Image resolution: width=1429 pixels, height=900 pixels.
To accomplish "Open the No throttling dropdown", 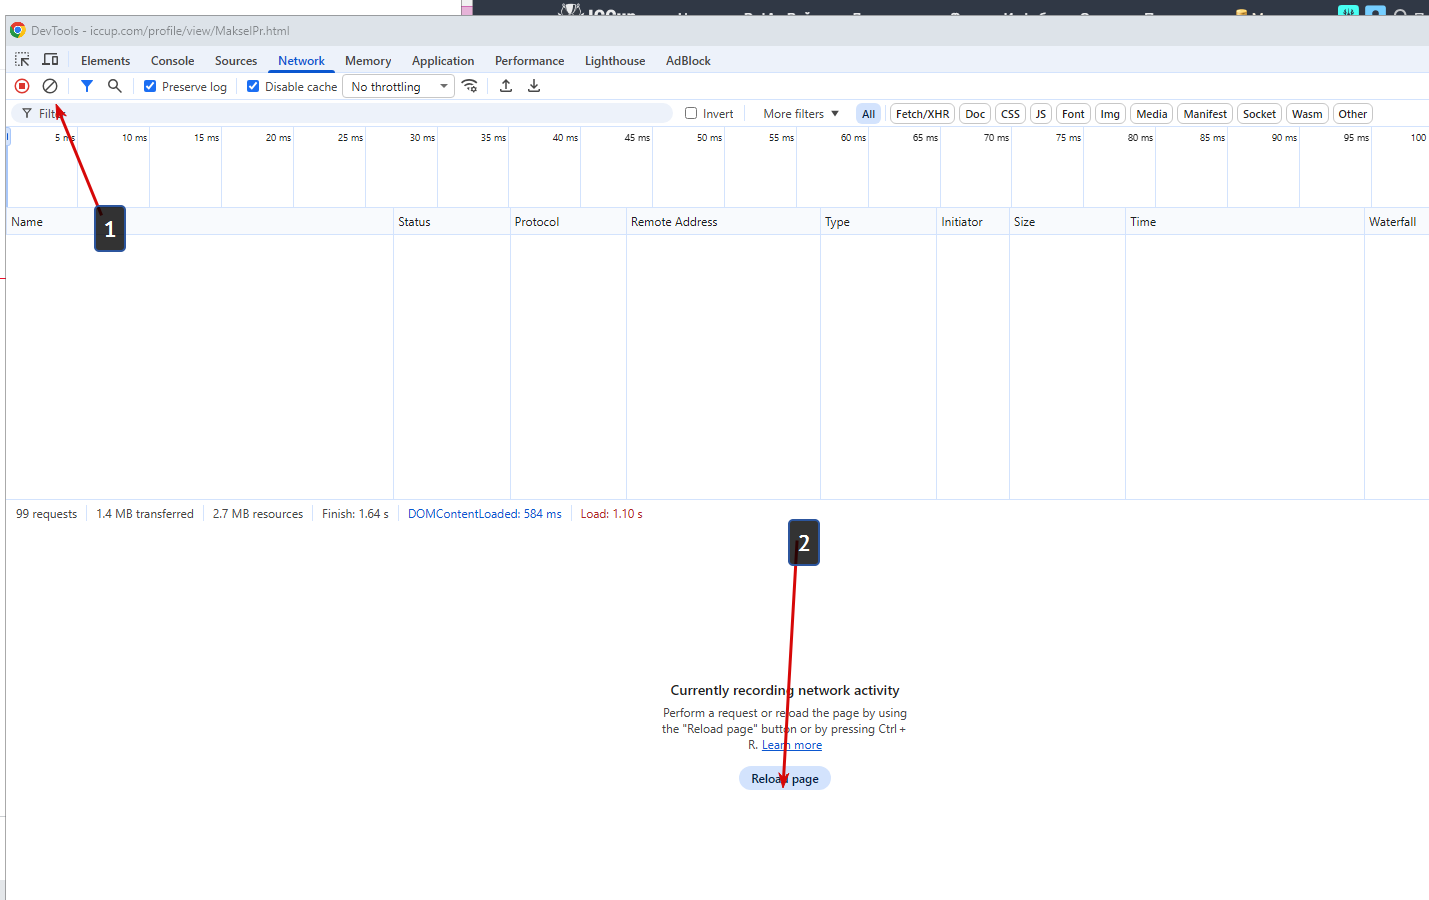I will [398, 86].
